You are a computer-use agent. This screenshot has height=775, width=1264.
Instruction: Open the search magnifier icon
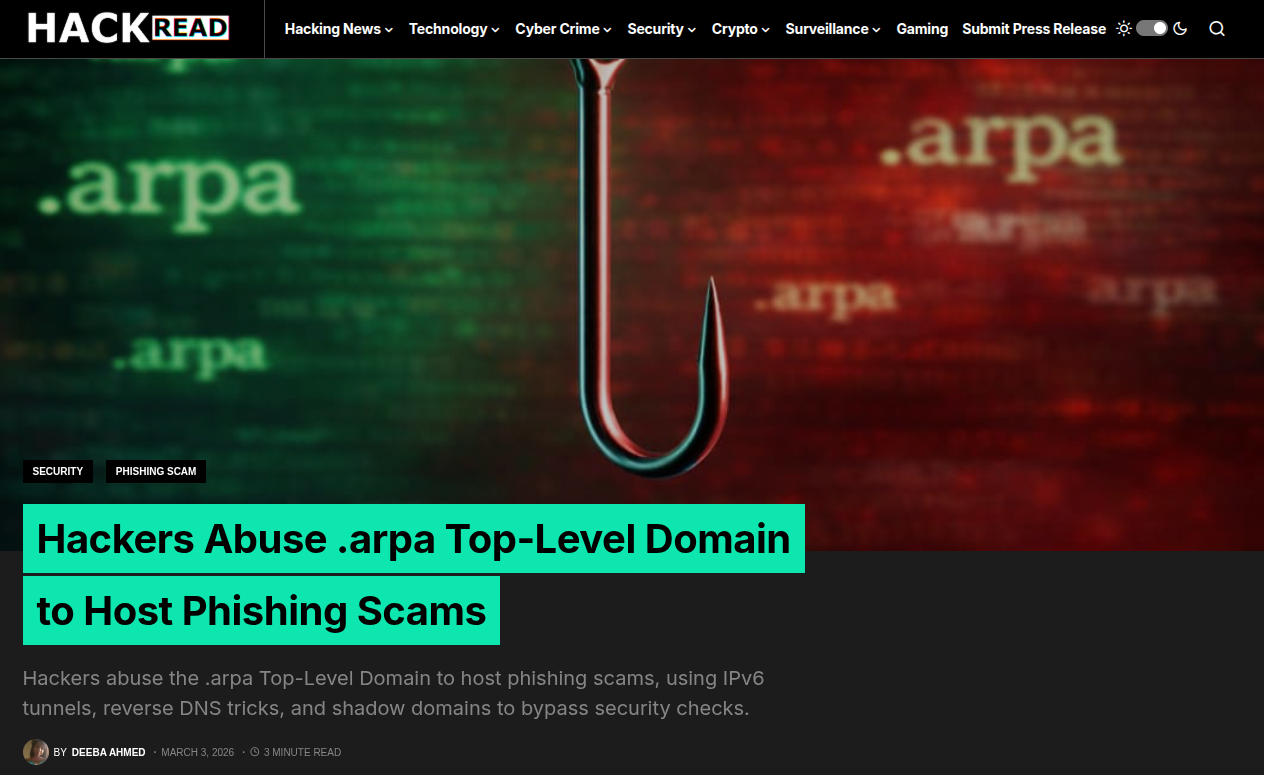[1217, 29]
